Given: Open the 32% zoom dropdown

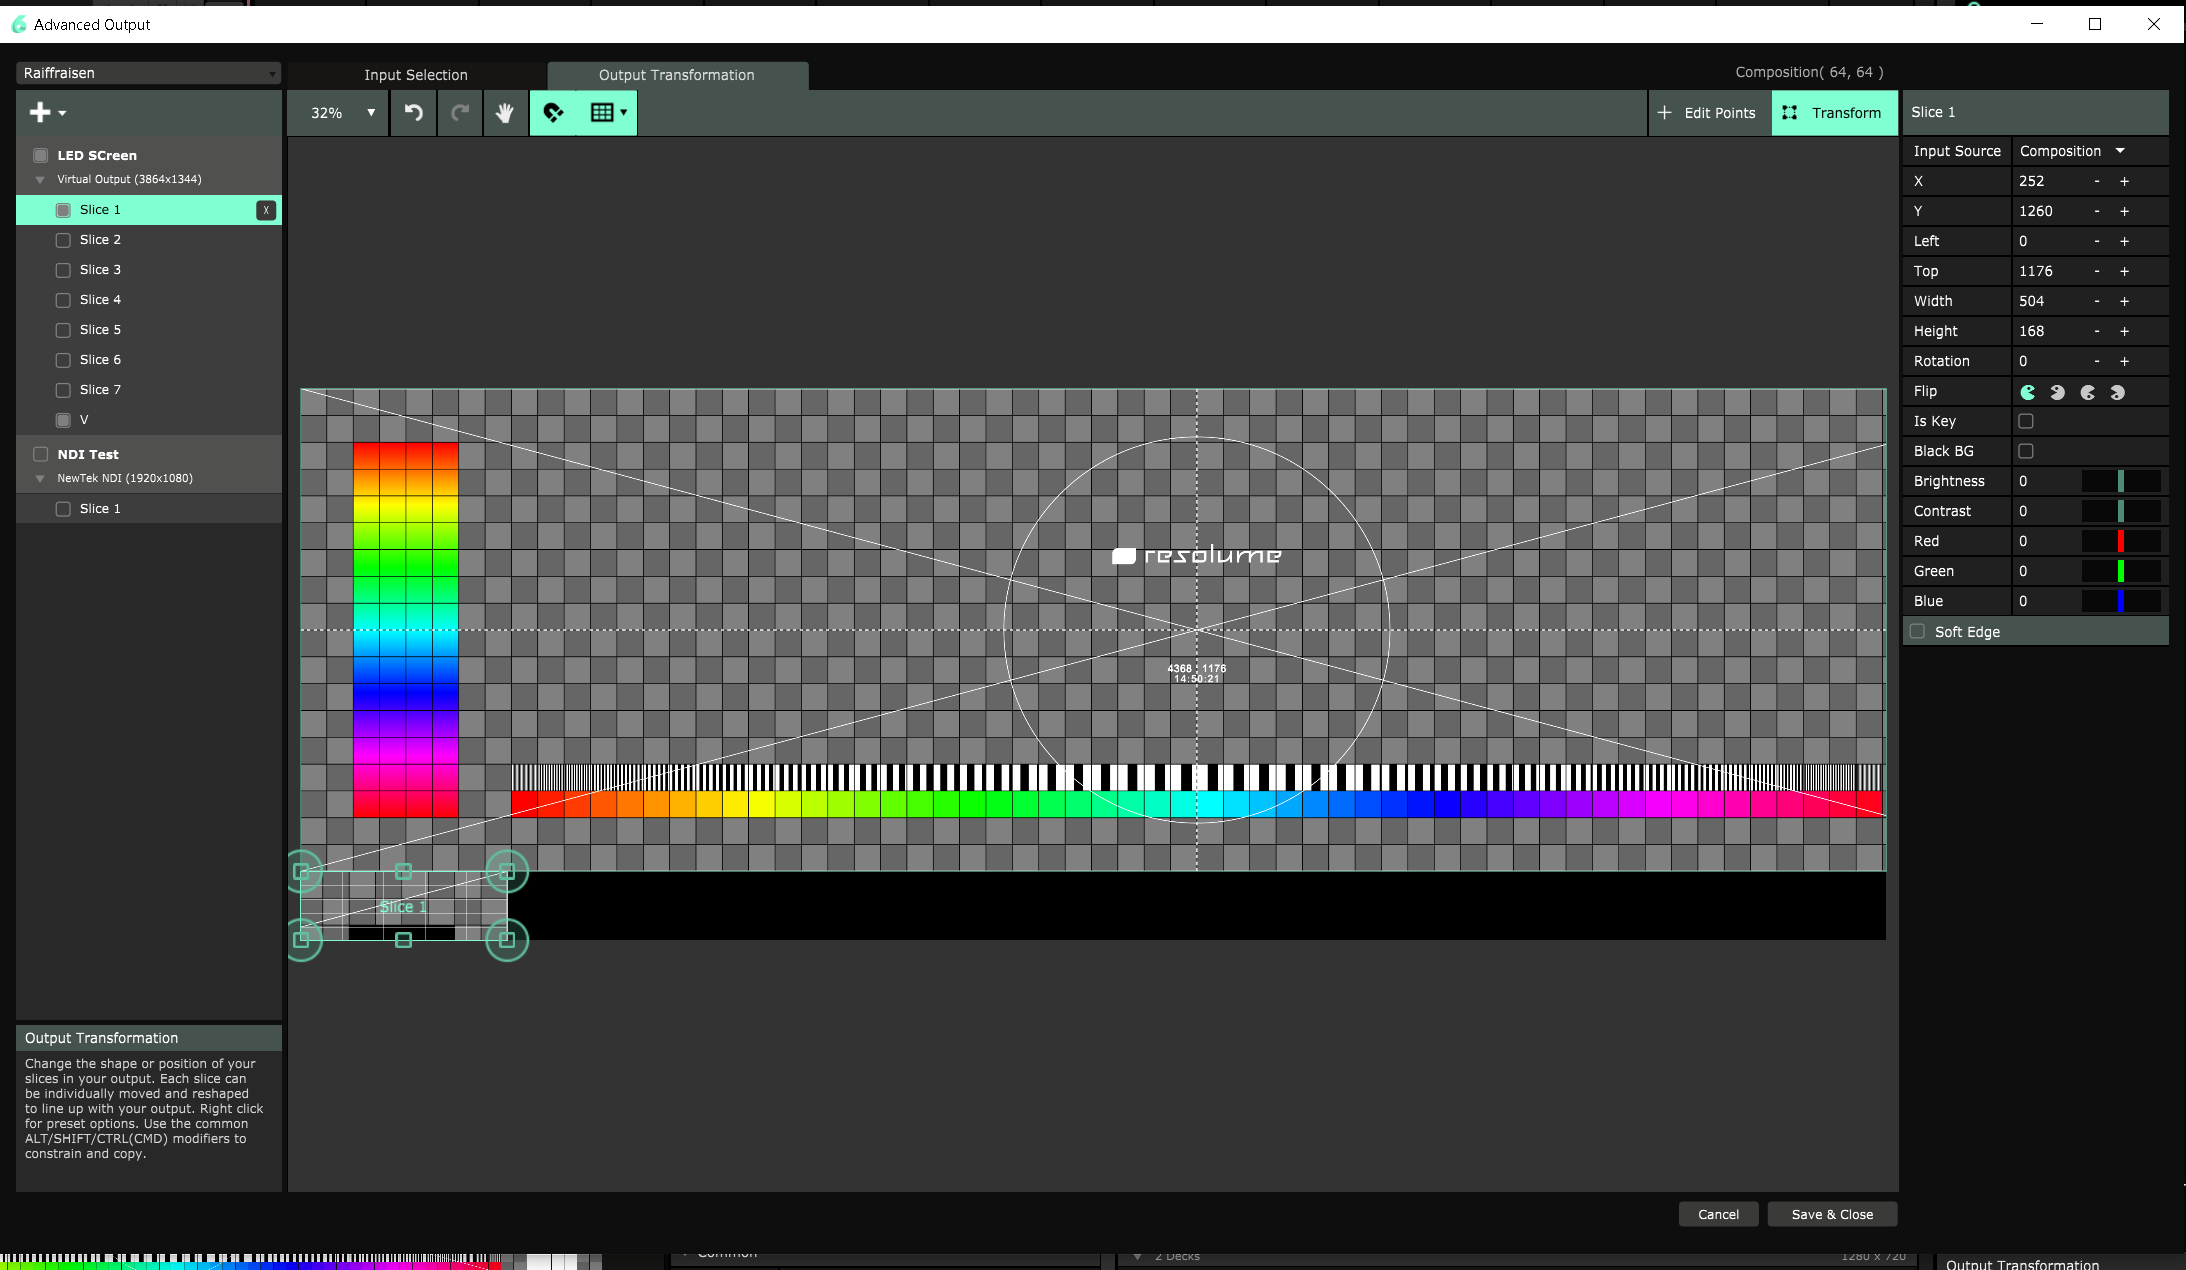Looking at the screenshot, I should coord(342,113).
